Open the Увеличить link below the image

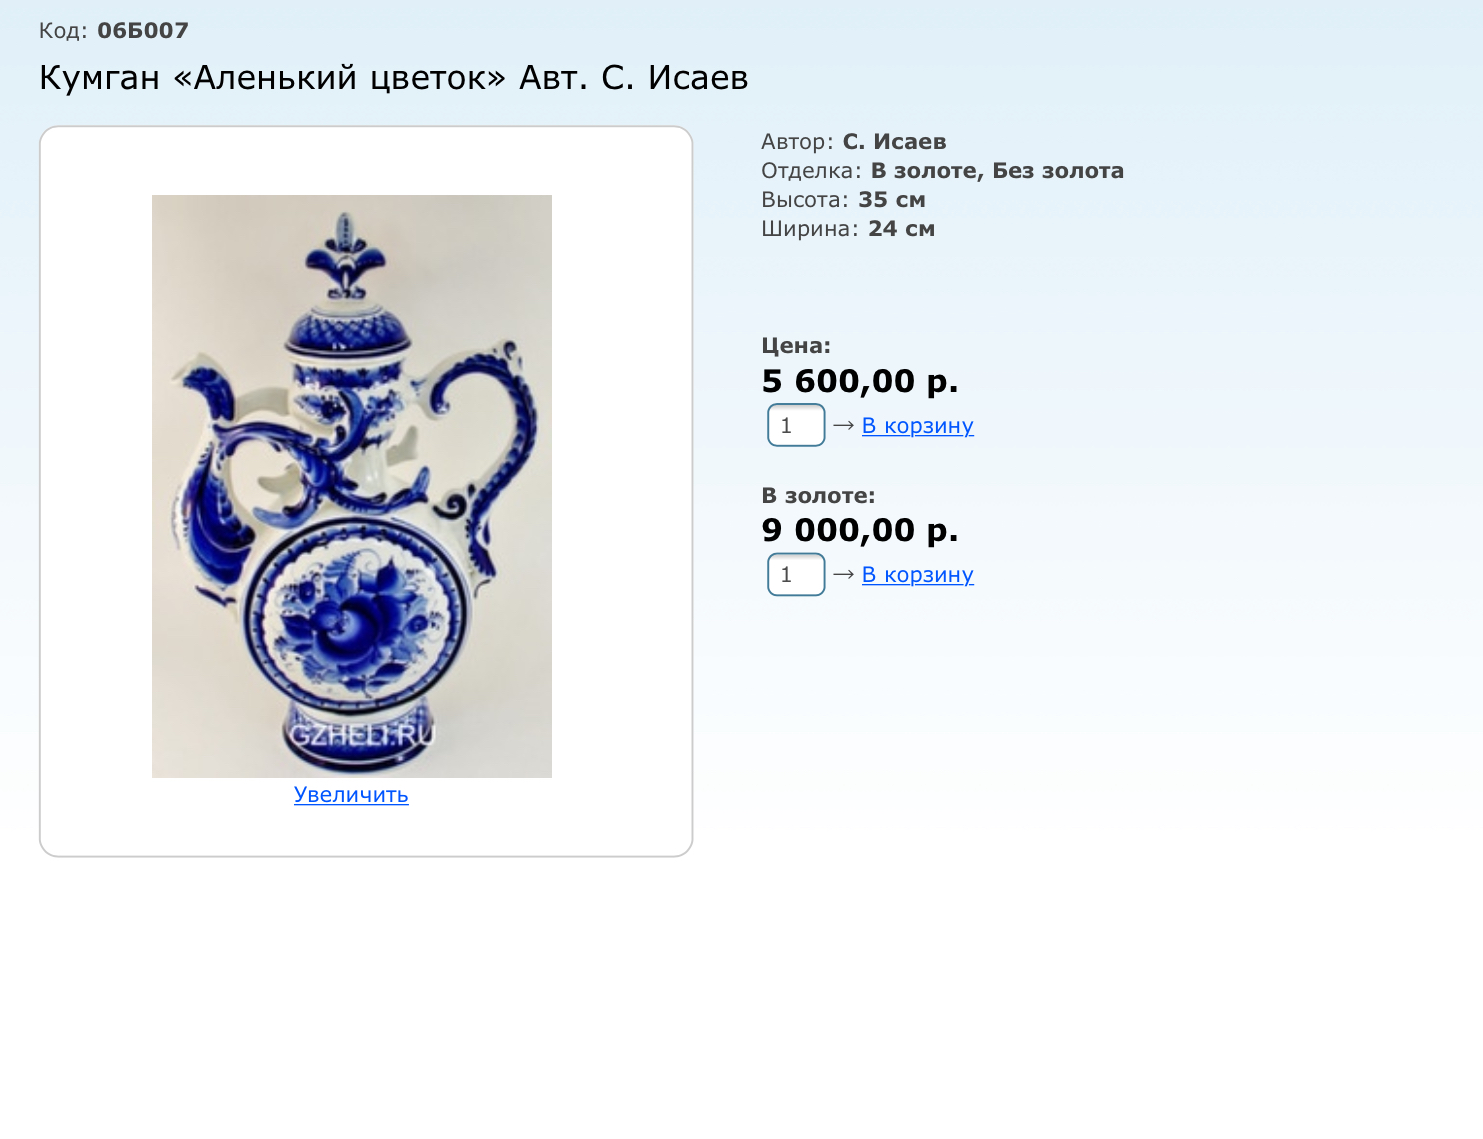tap(351, 795)
